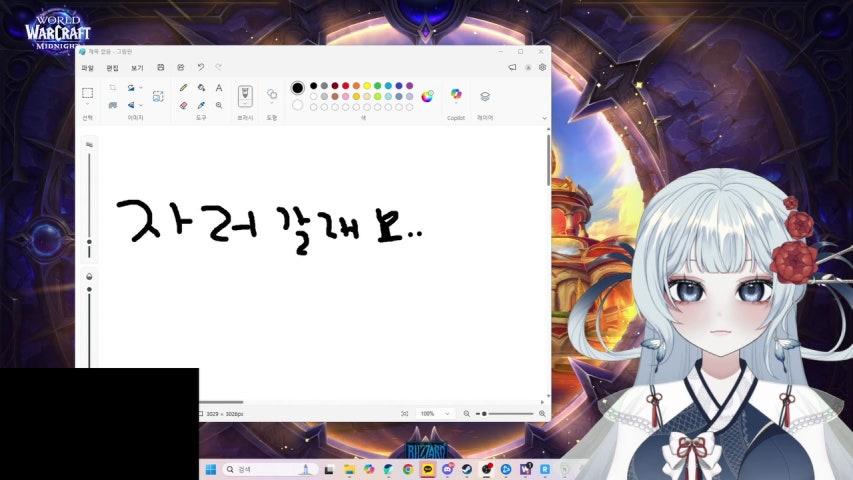Expand the Flip dropdown arrow
The image size is (853, 480).
[141, 105]
